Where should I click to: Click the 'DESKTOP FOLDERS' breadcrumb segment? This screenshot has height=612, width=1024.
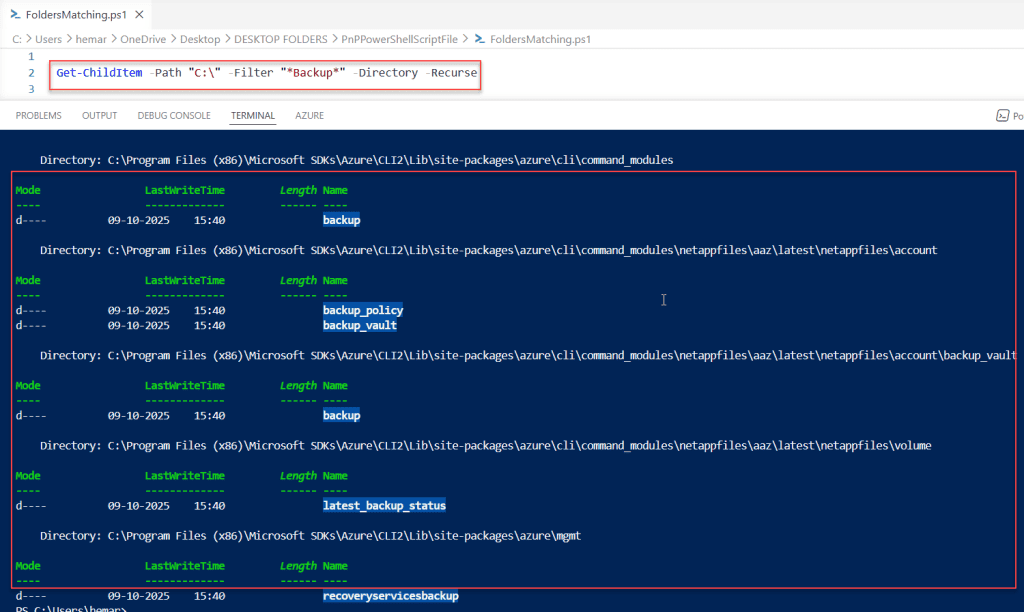(x=281, y=39)
